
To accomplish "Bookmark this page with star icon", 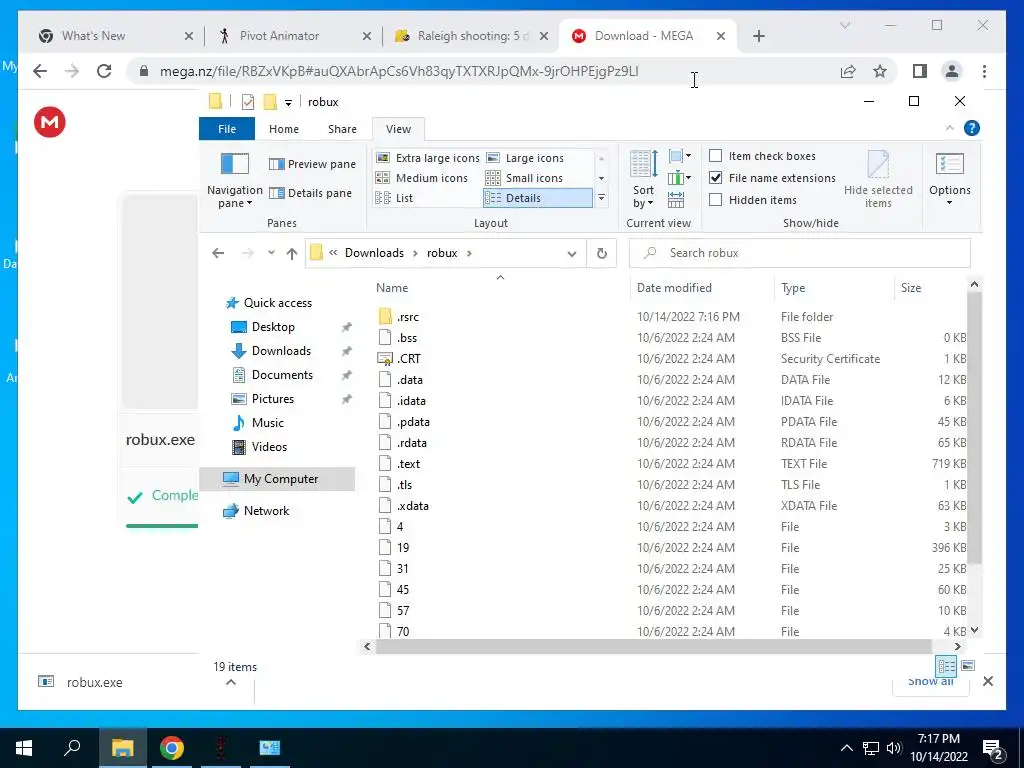I will (x=880, y=71).
